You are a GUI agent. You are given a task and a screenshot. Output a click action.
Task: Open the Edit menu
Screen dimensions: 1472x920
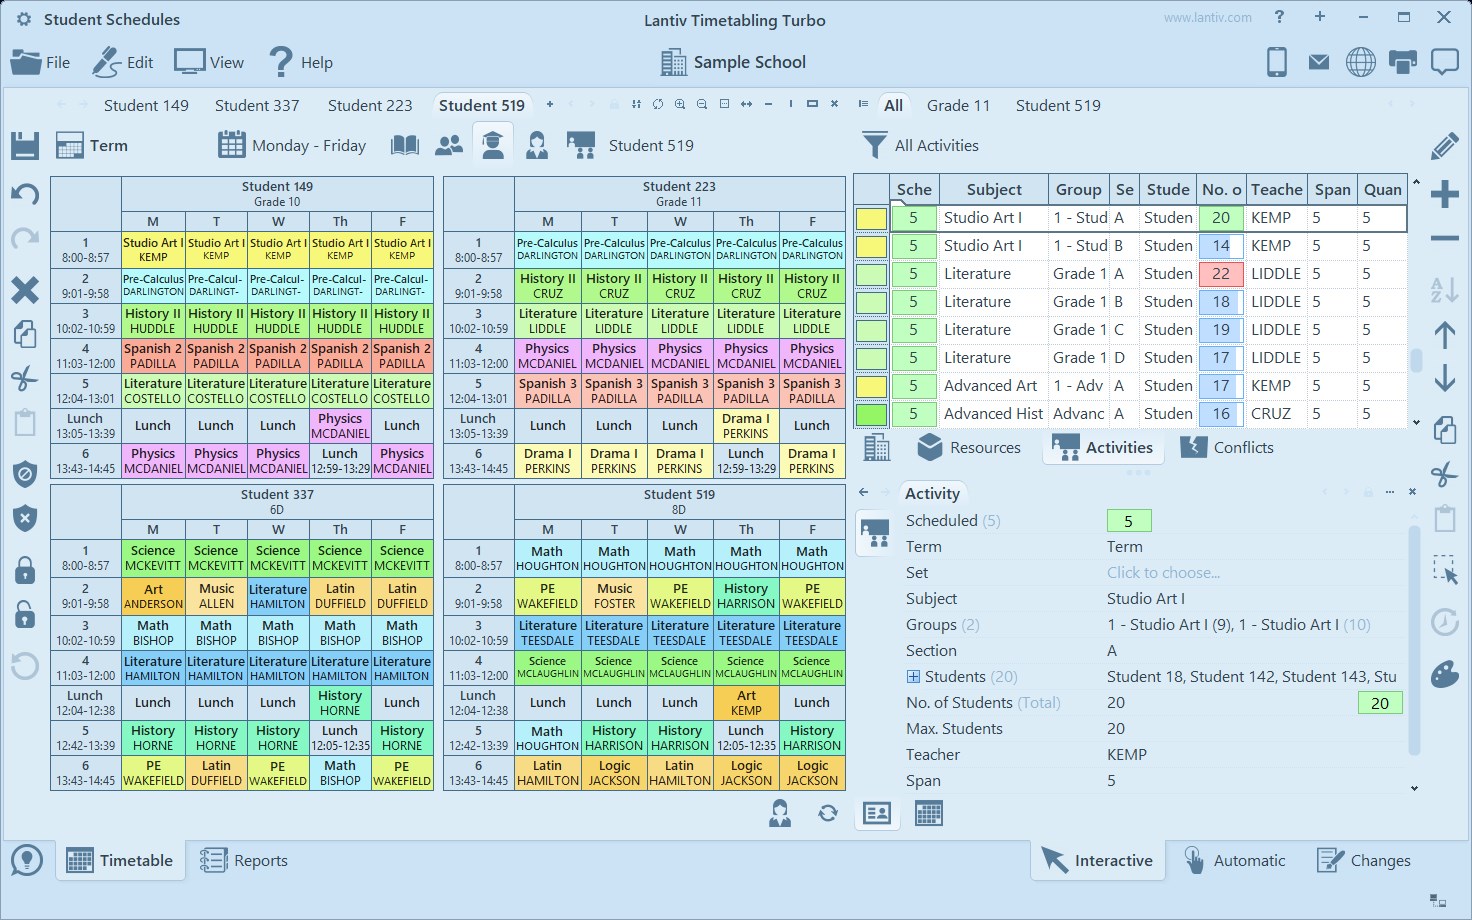click(123, 62)
